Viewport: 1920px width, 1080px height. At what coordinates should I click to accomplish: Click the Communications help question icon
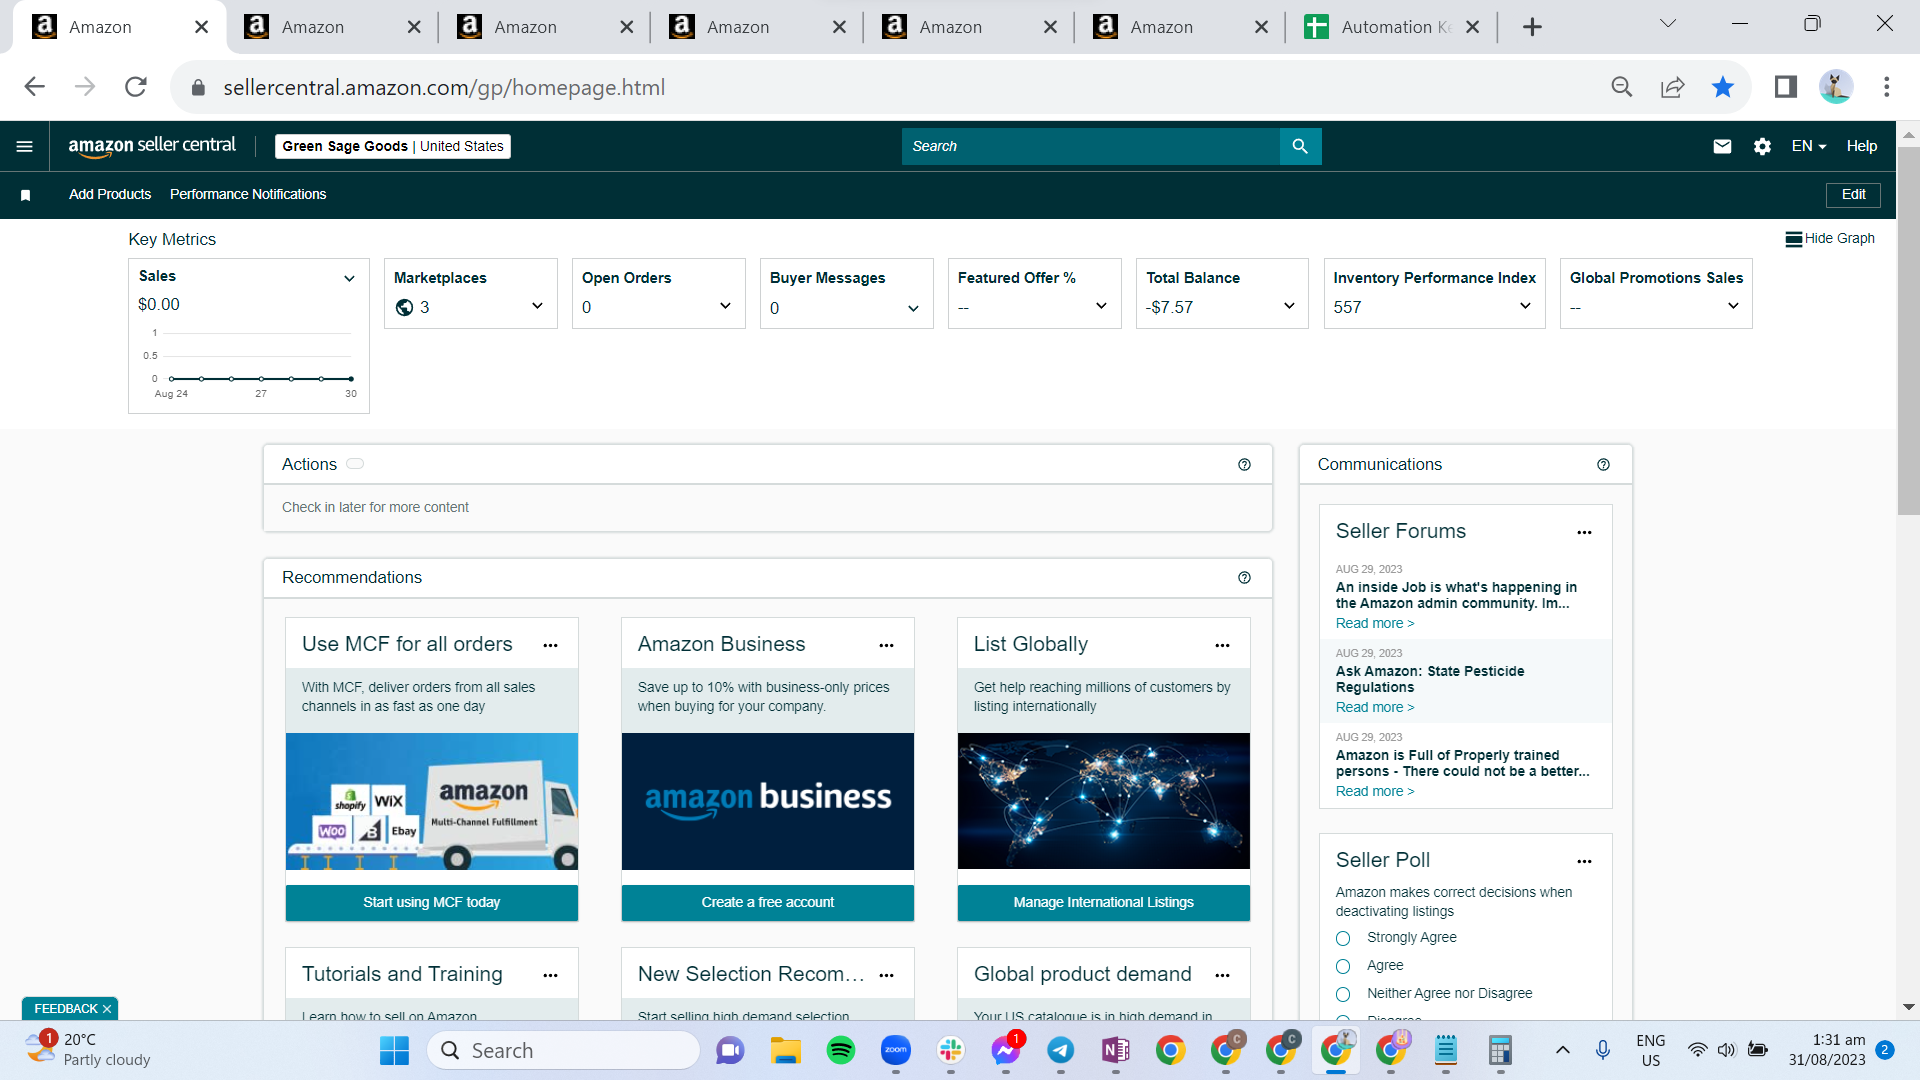tap(1603, 465)
